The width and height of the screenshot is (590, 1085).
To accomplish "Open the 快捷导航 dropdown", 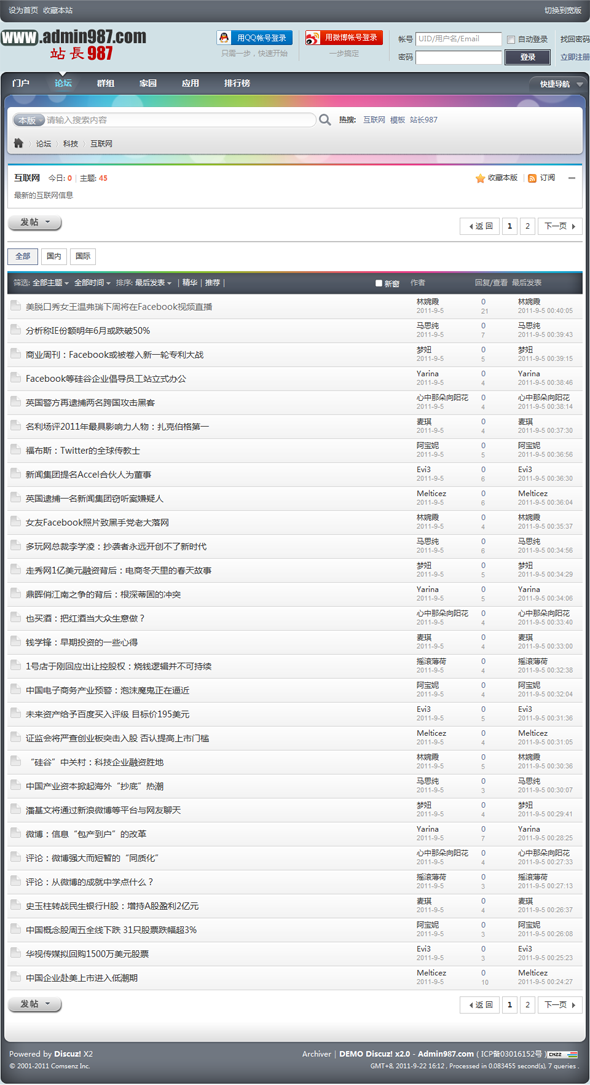I will click(560, 84).
